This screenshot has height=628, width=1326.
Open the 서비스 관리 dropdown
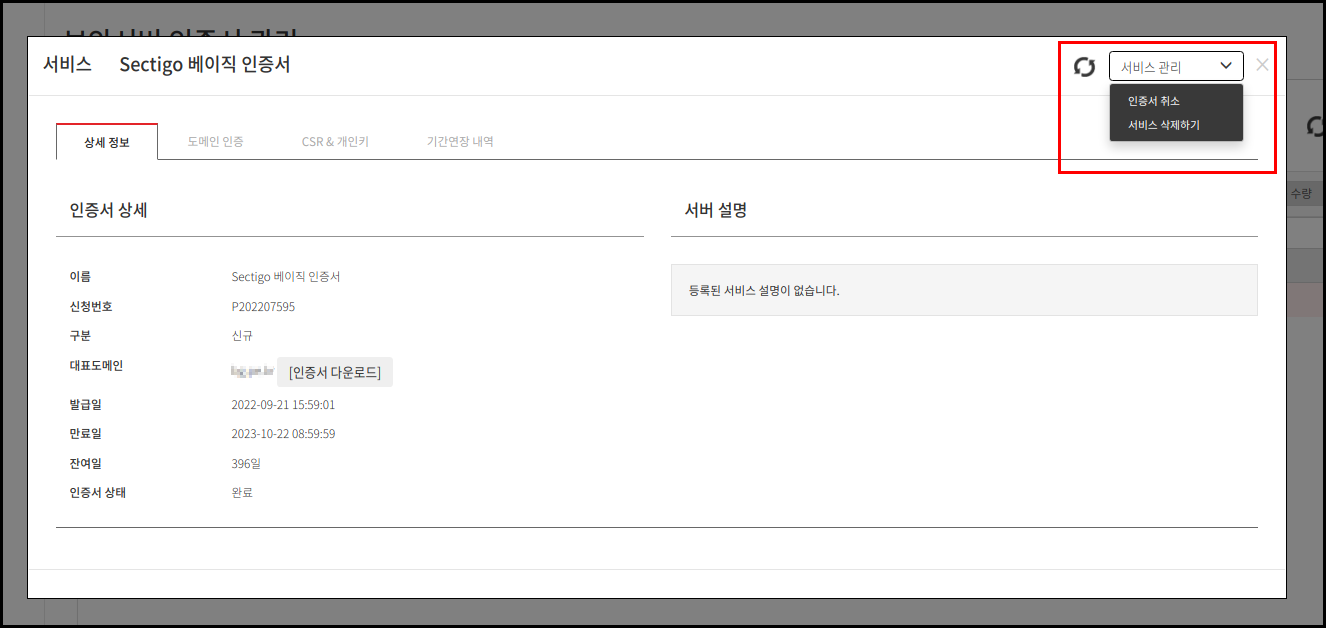[1176, 67]
